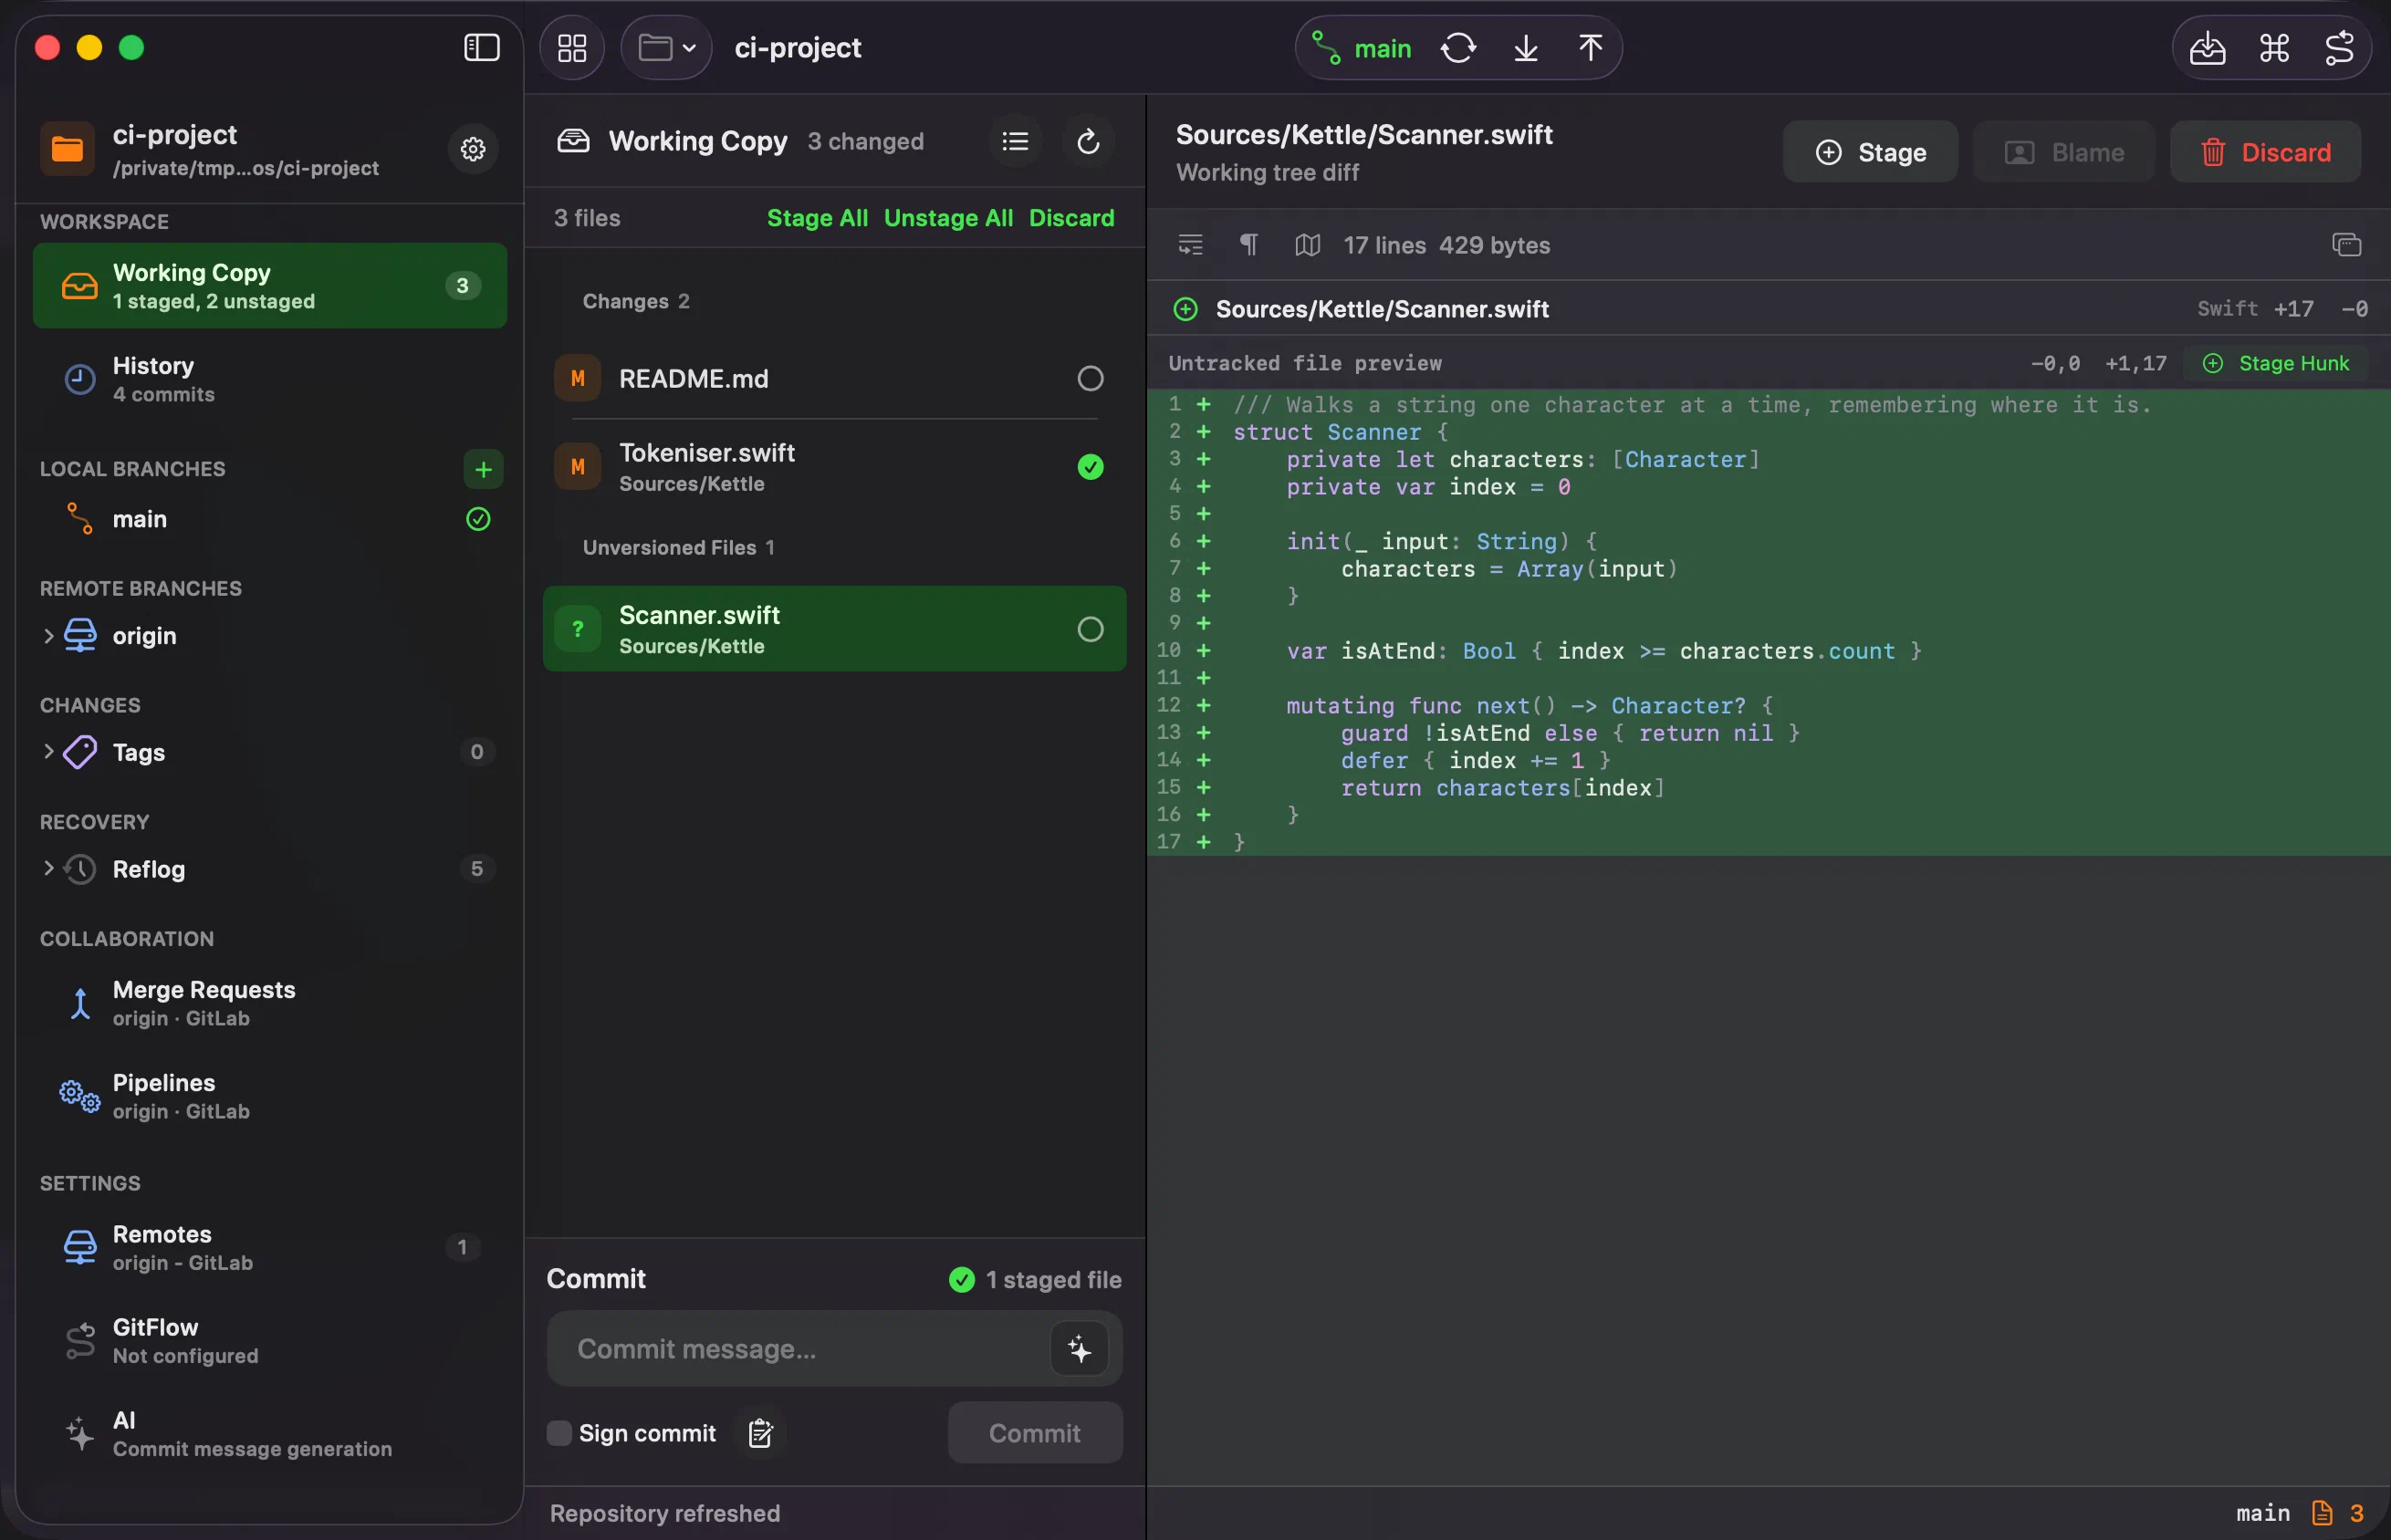This screenshot has height=1540, width=2391.
Task: Expand the Tags group
Action: (48, 752)
